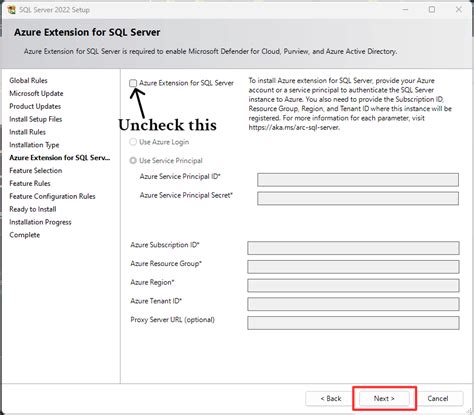474x415 pixels.
Task: Click the Azure Region input box
Action: coord(353,285)
